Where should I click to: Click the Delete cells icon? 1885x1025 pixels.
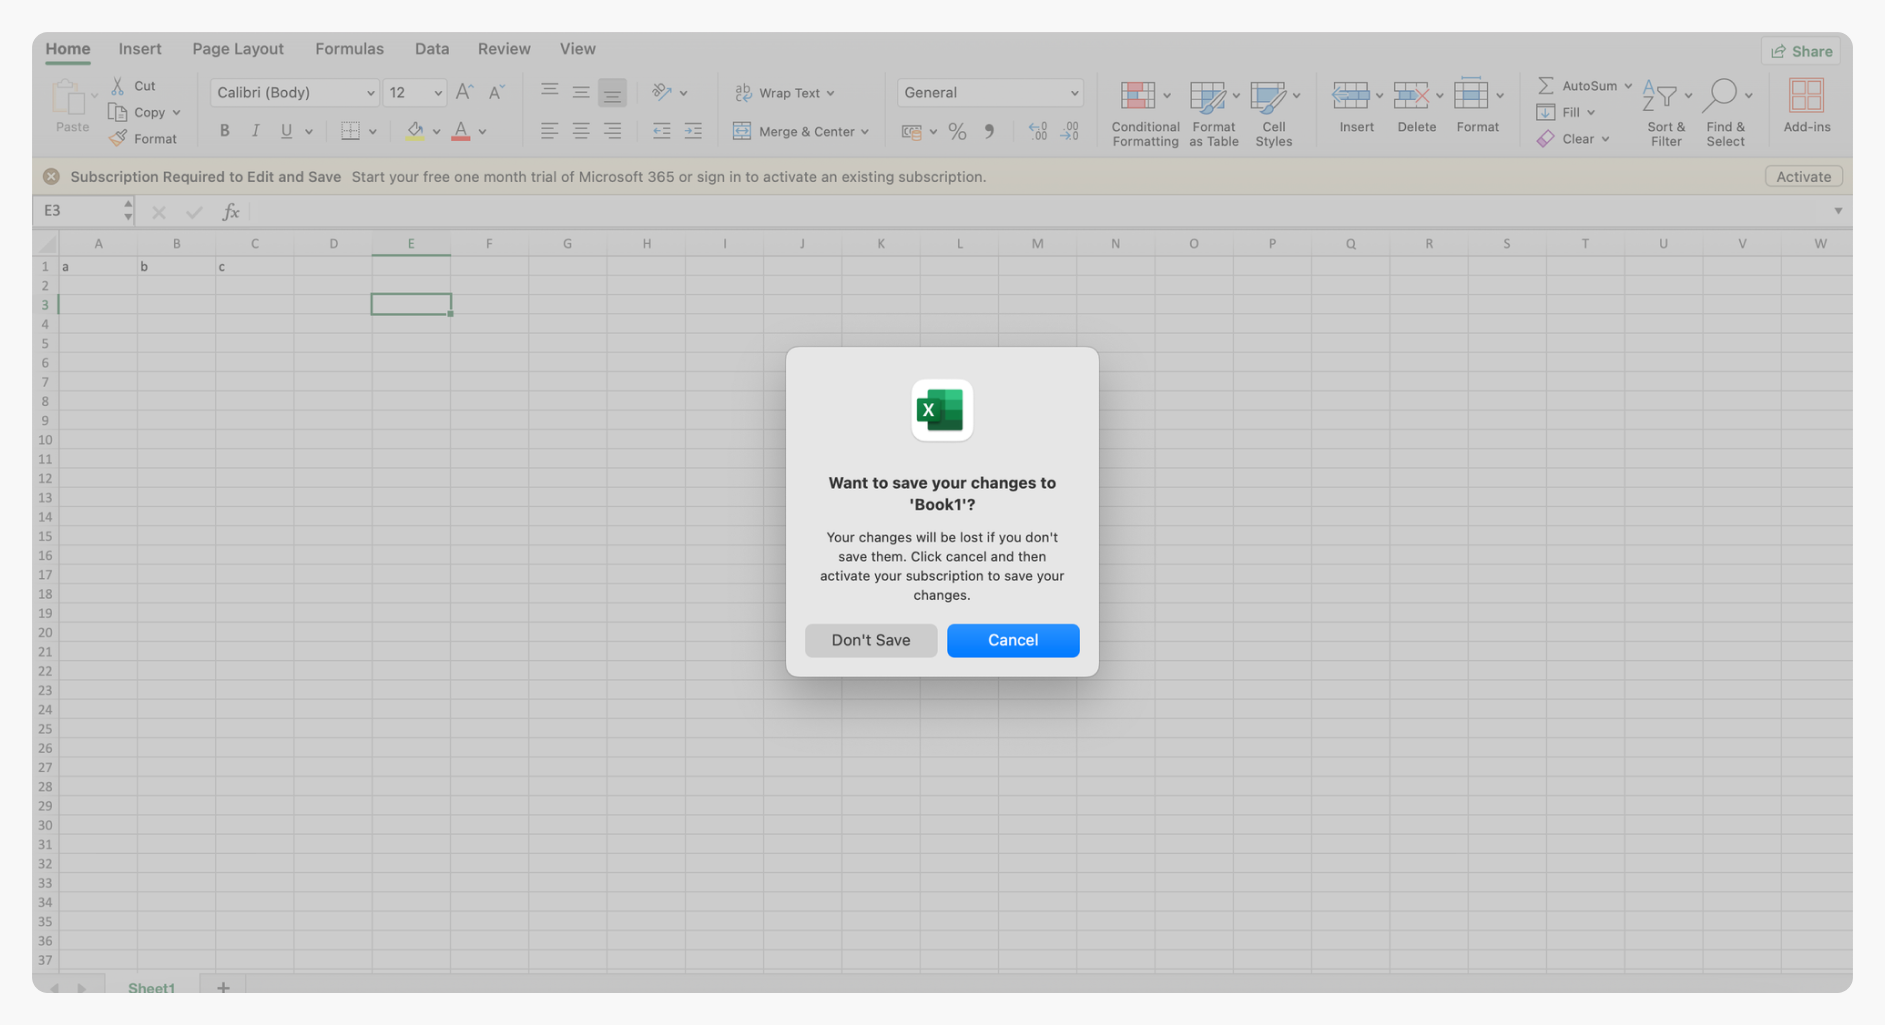[x=1411, y=95]
